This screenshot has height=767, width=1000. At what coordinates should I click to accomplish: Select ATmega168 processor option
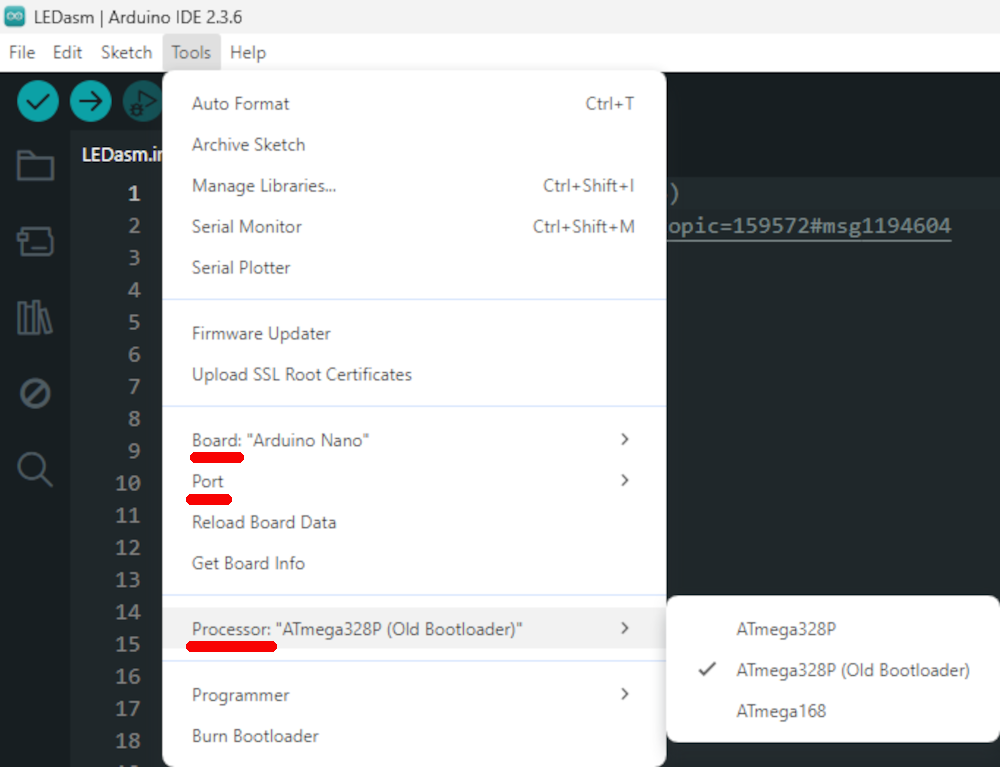coord(833,711)
